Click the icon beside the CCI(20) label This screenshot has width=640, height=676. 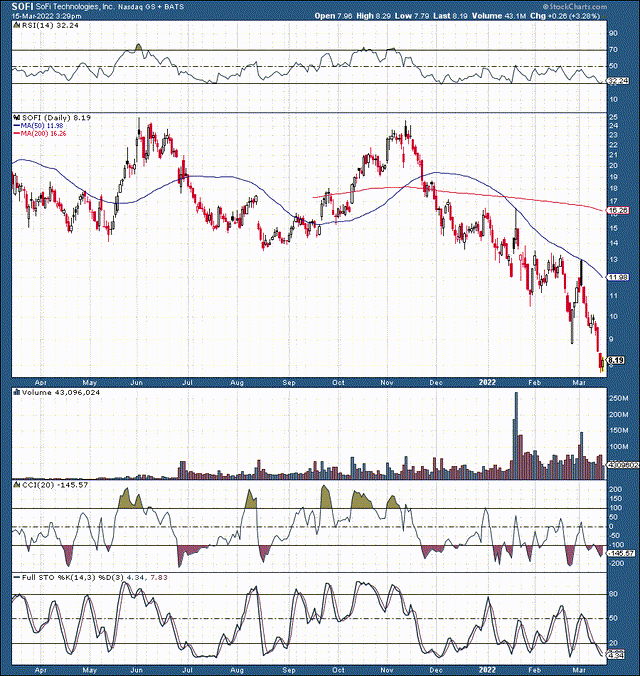tap(17, 485)
